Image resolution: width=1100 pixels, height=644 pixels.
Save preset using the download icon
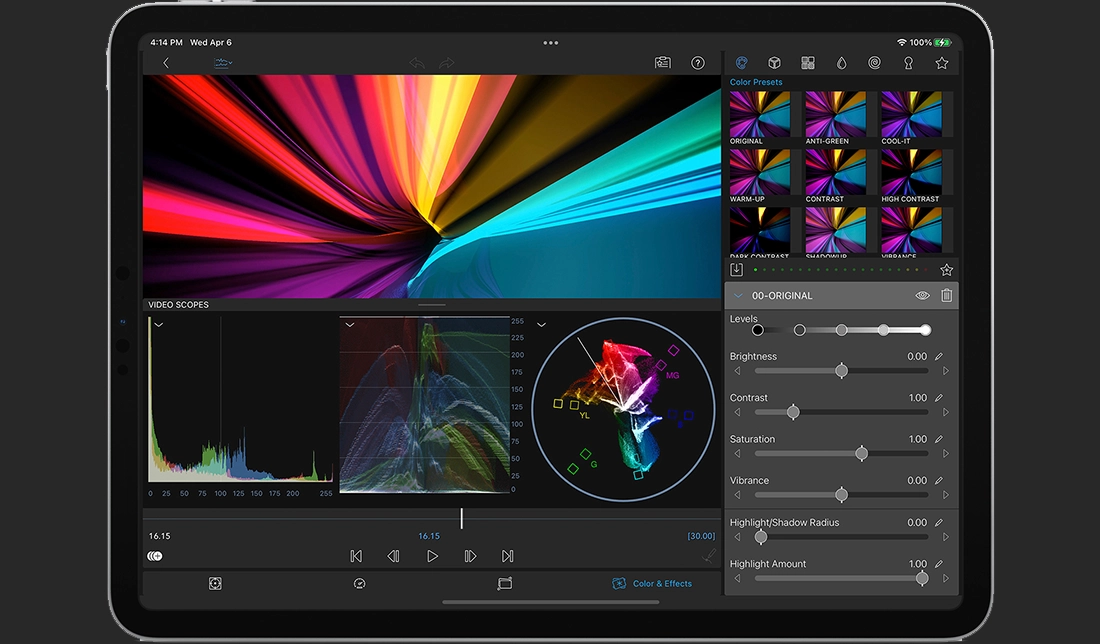[x=737, y=270]
